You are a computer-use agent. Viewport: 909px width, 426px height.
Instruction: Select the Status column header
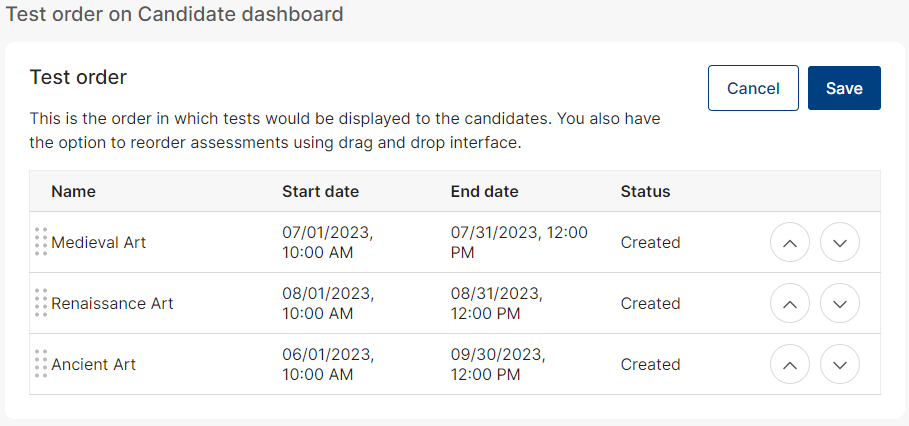click(x=645, y=191)
